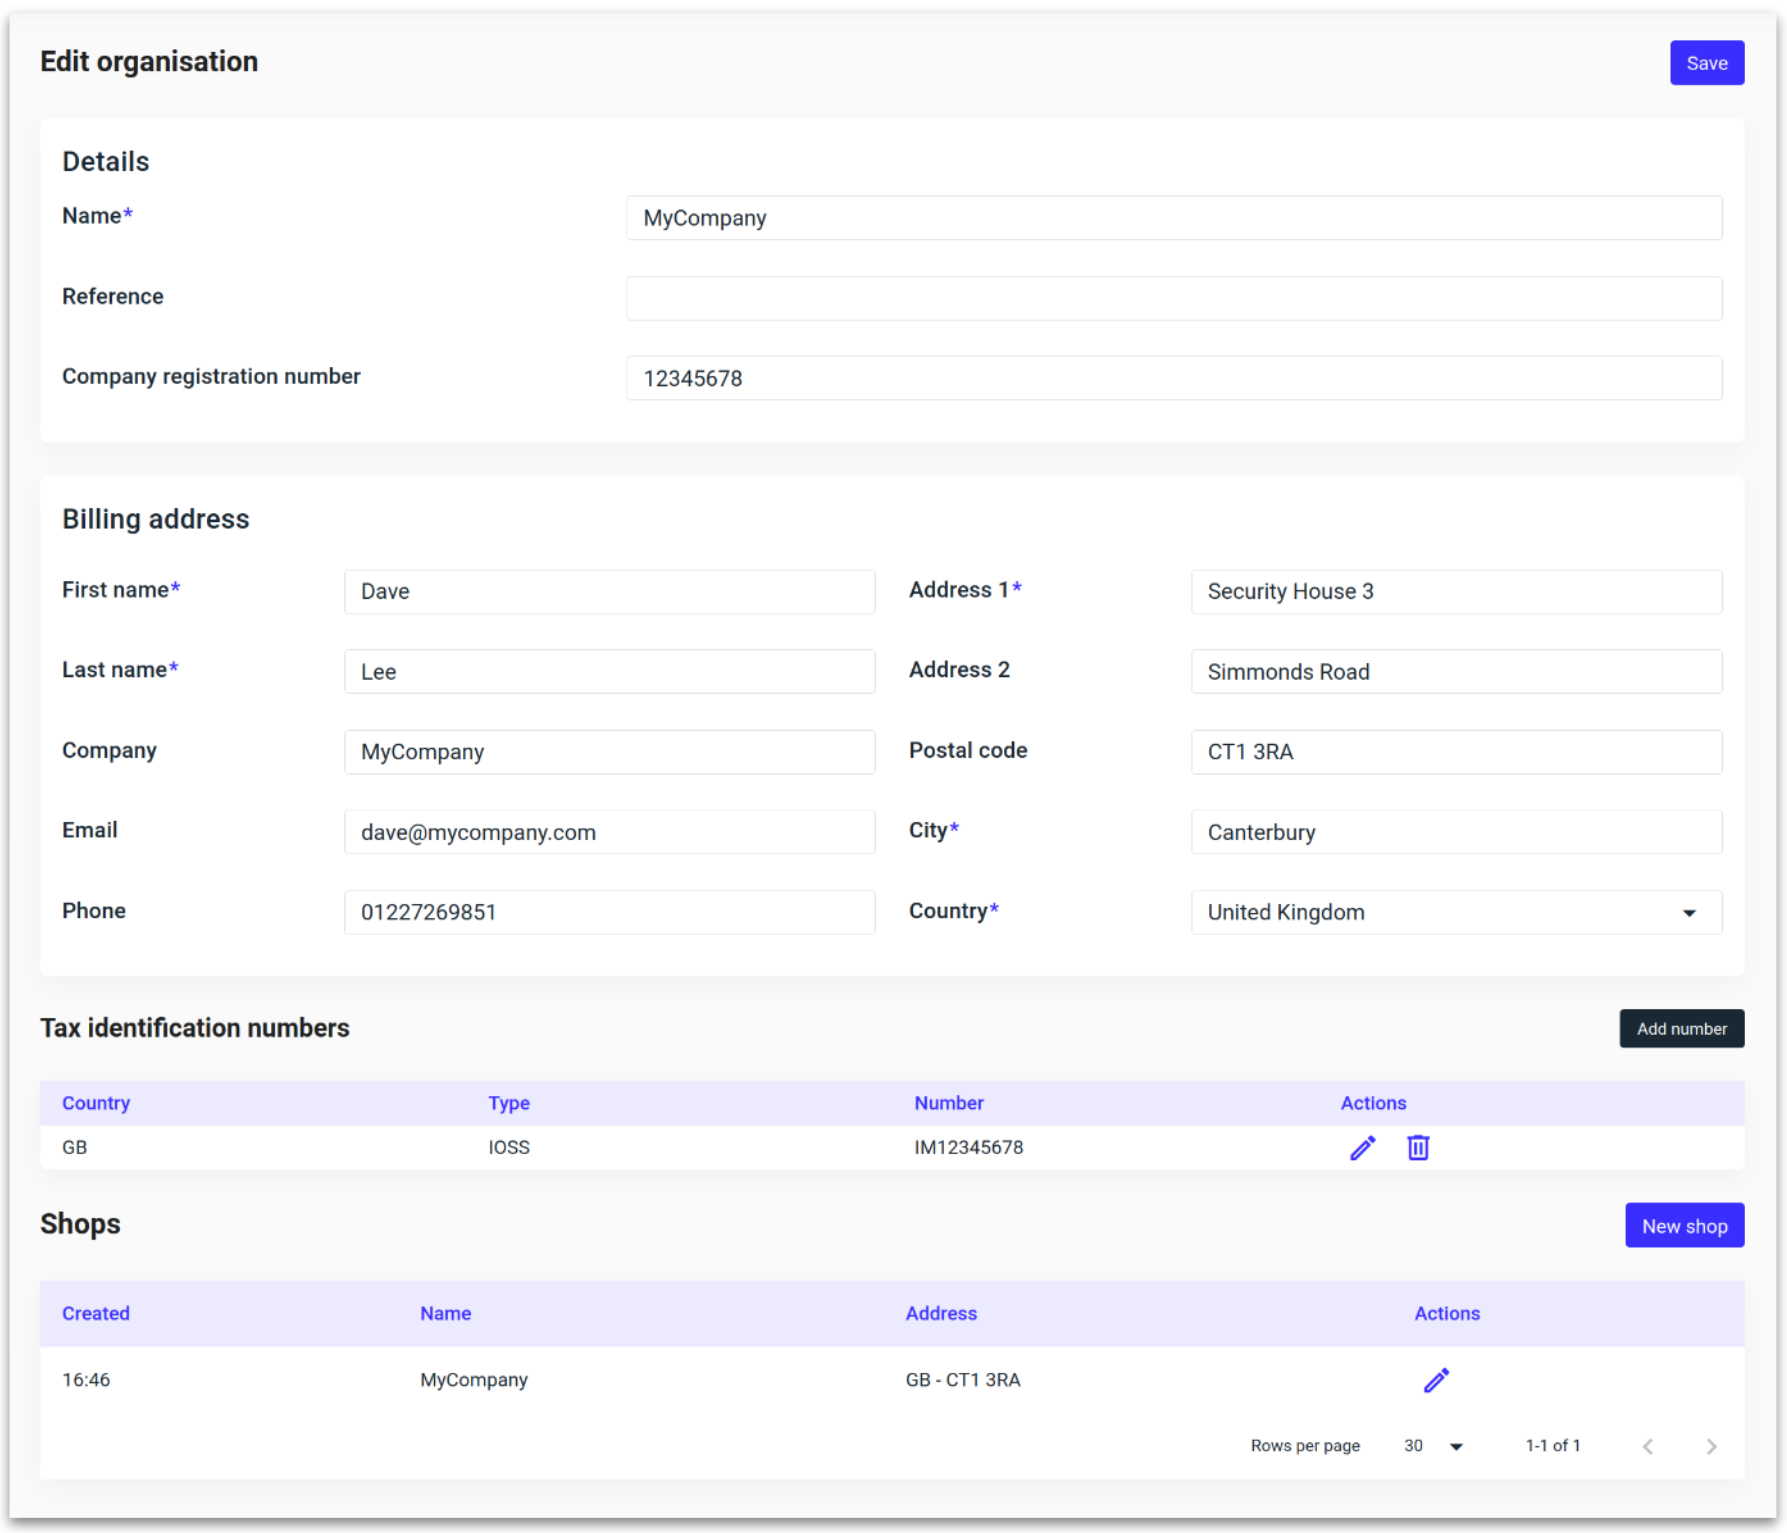The width and height of the screenshot is (1787, 1533).
Task: Go to next page of shops
Action: coord(1711,1446)
